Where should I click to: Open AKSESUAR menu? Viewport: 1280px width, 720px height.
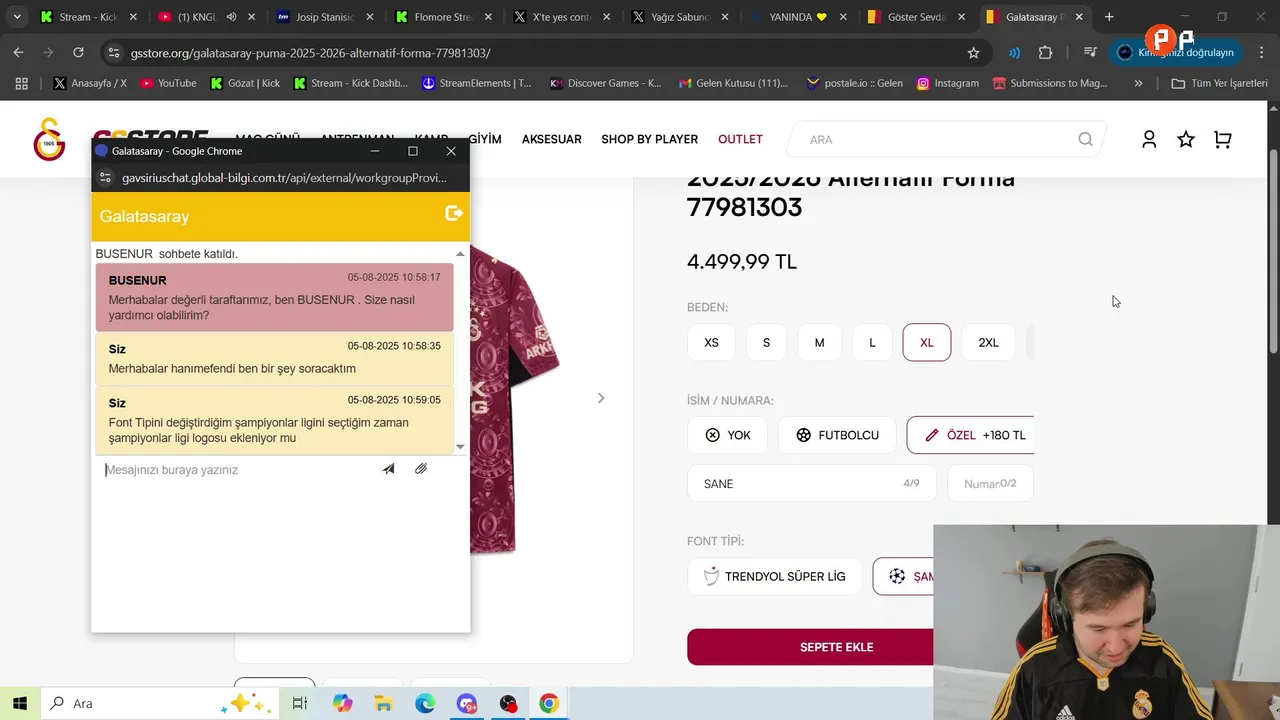(551, 139)
